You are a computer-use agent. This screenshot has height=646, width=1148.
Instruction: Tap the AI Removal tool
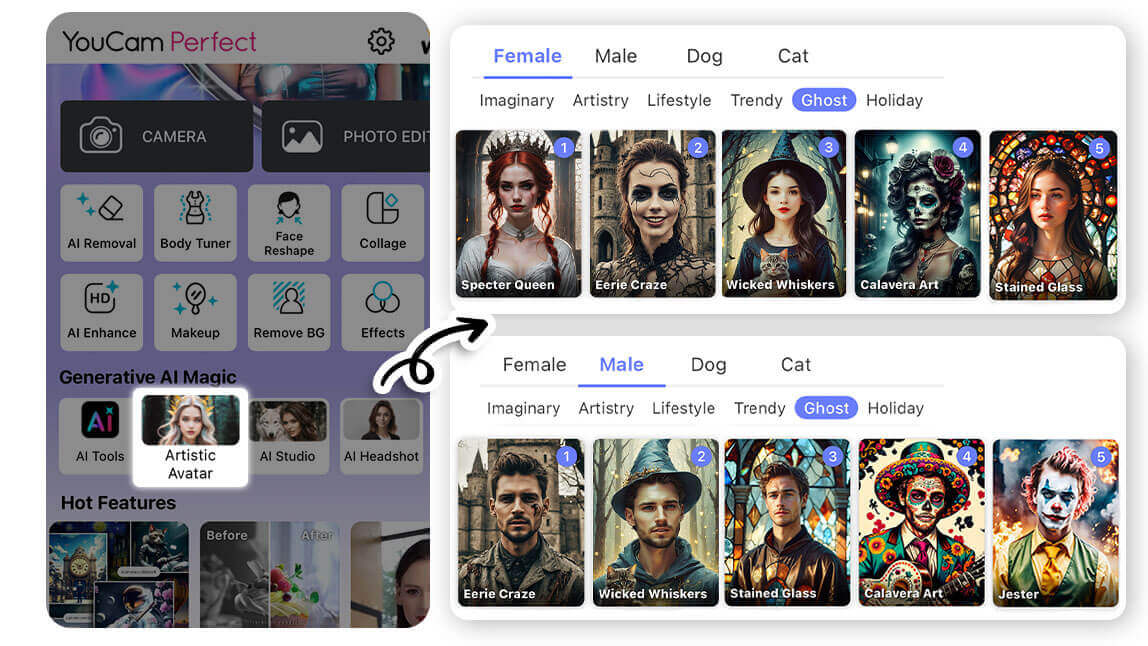[x=102, y=222]
